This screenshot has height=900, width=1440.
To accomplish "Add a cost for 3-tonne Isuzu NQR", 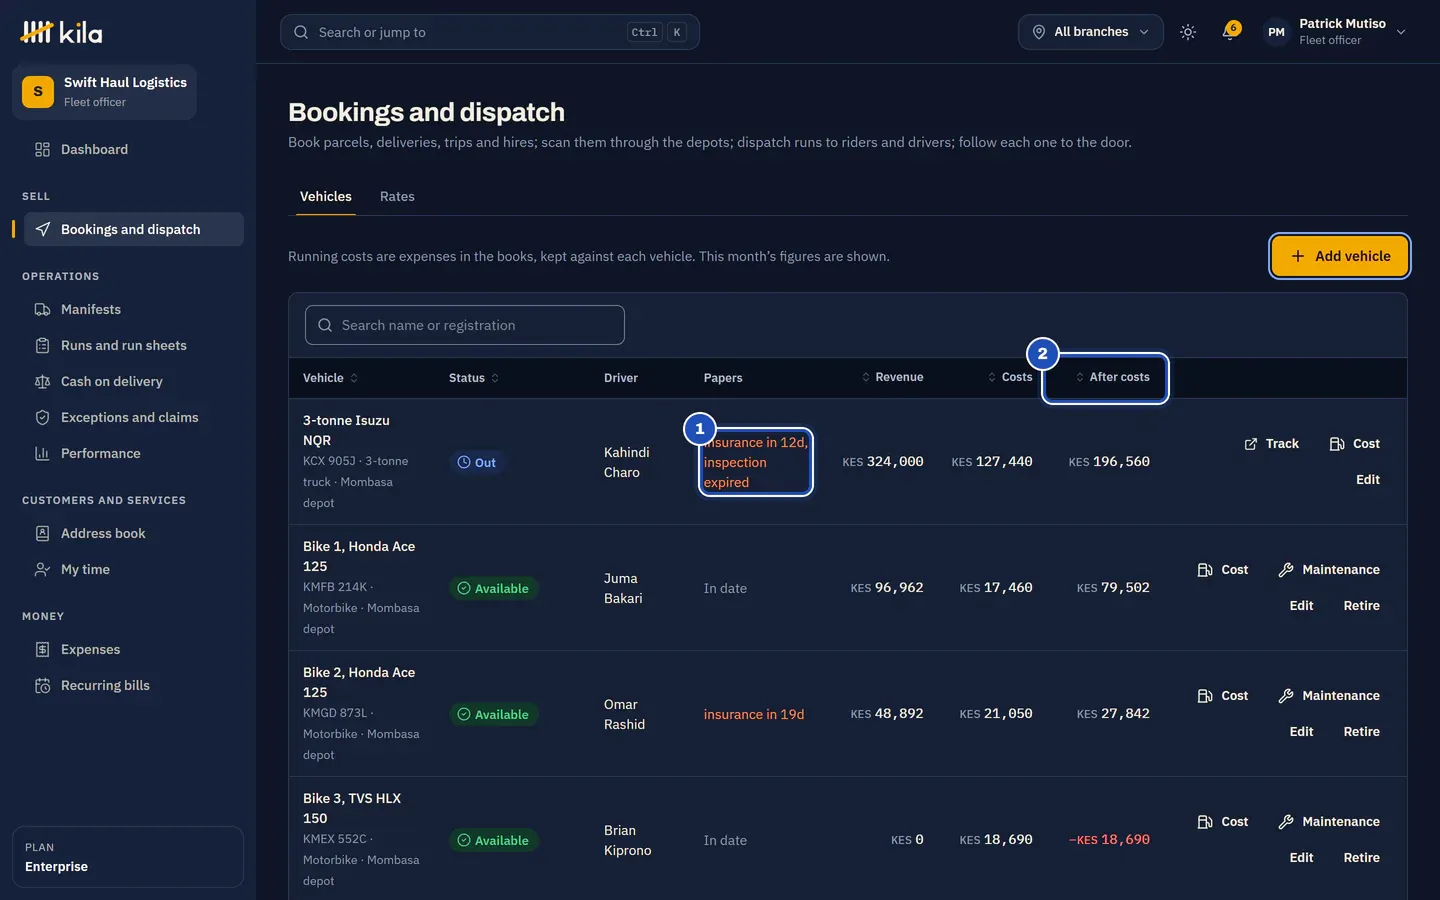I will [1354, 444].
